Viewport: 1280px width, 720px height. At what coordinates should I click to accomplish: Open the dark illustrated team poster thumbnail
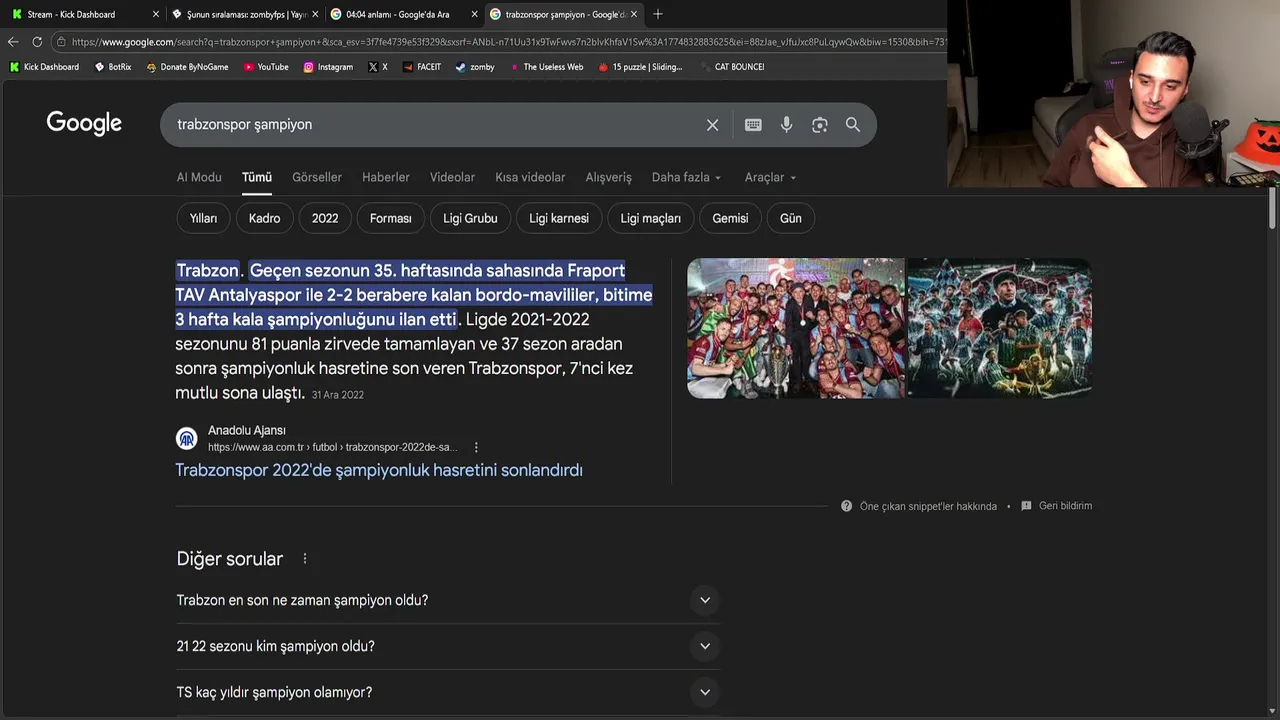[x=999, y=328]
